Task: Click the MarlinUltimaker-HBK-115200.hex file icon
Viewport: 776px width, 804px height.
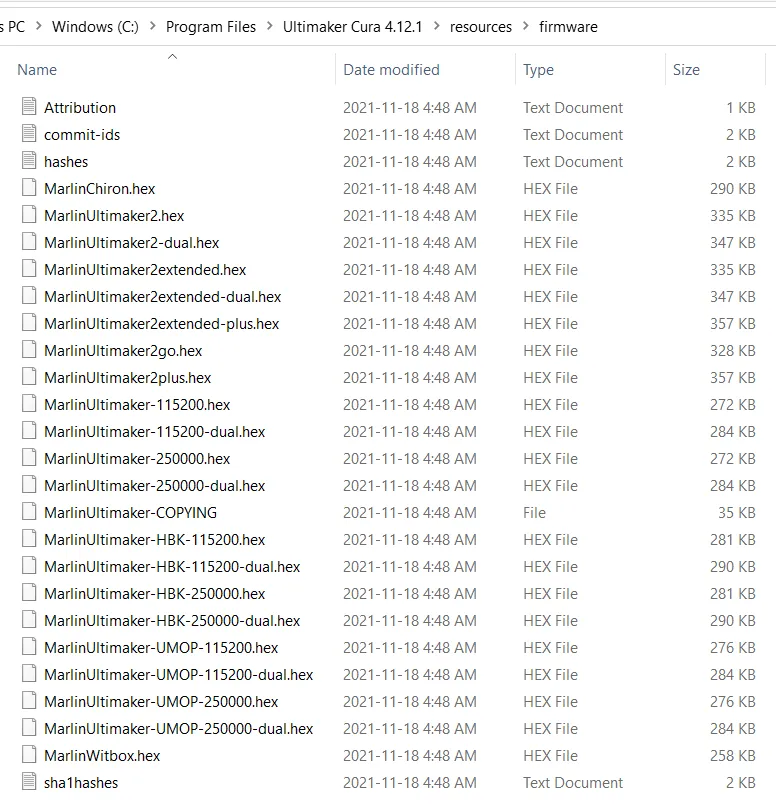Action: tap(29, 539)
